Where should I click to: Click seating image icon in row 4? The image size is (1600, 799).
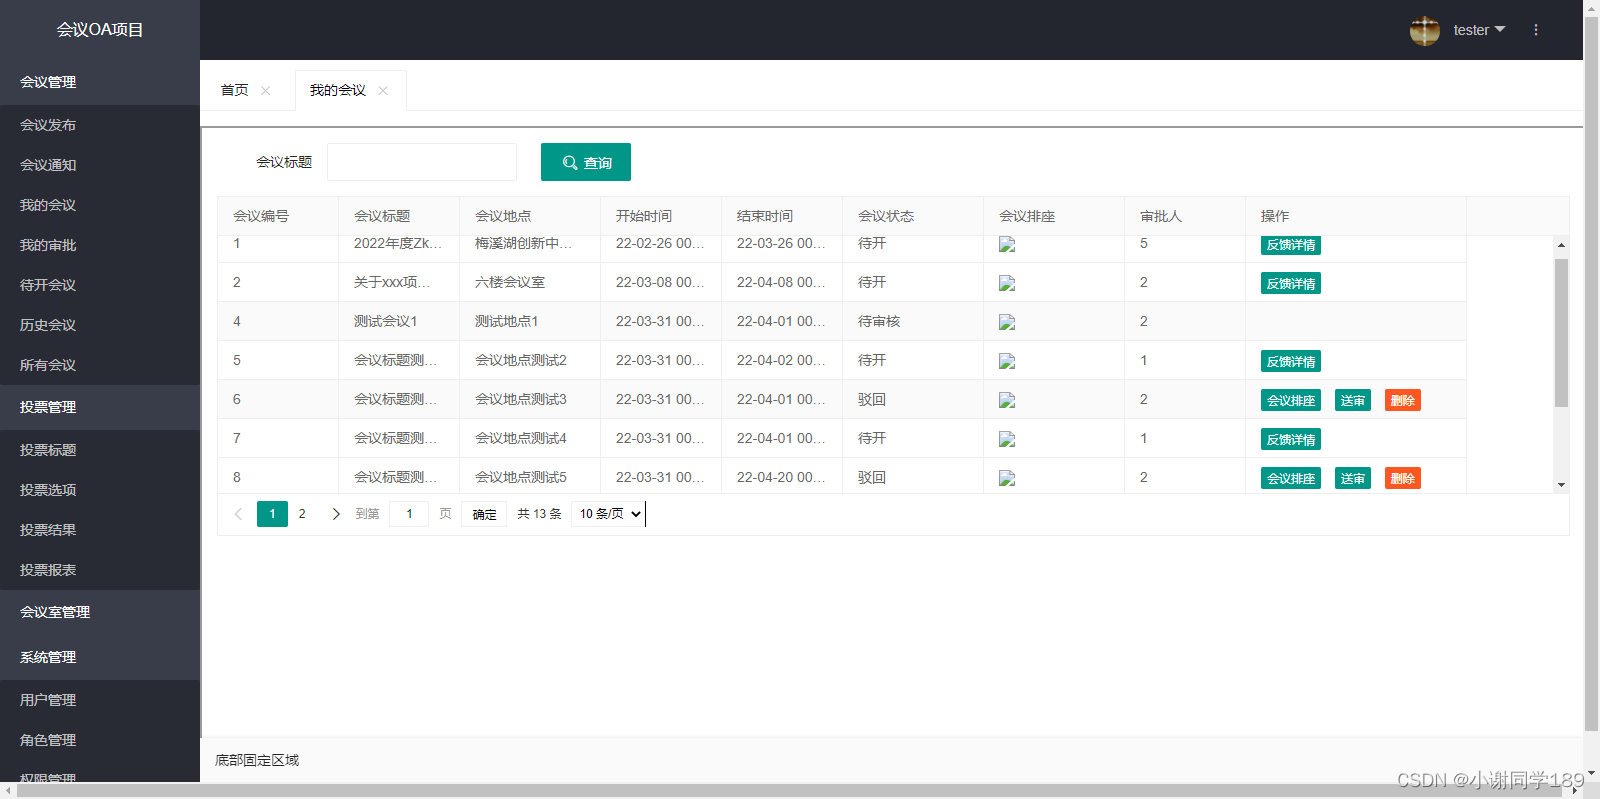1007,322
